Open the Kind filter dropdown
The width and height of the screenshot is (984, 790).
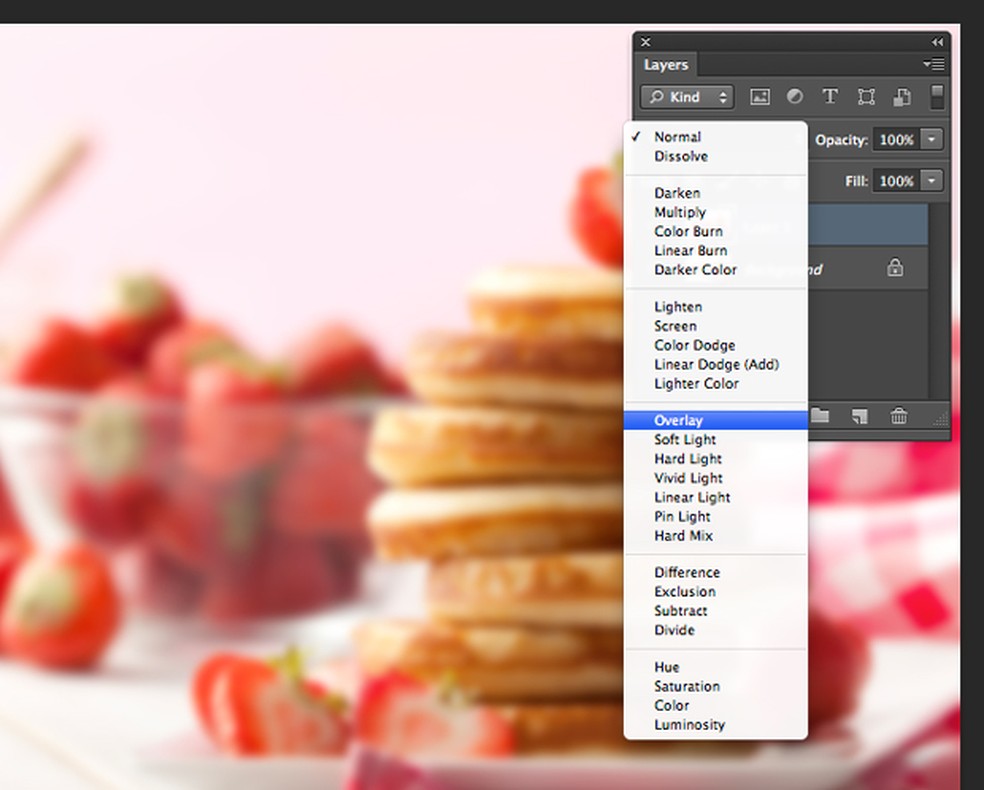[687, 97]
